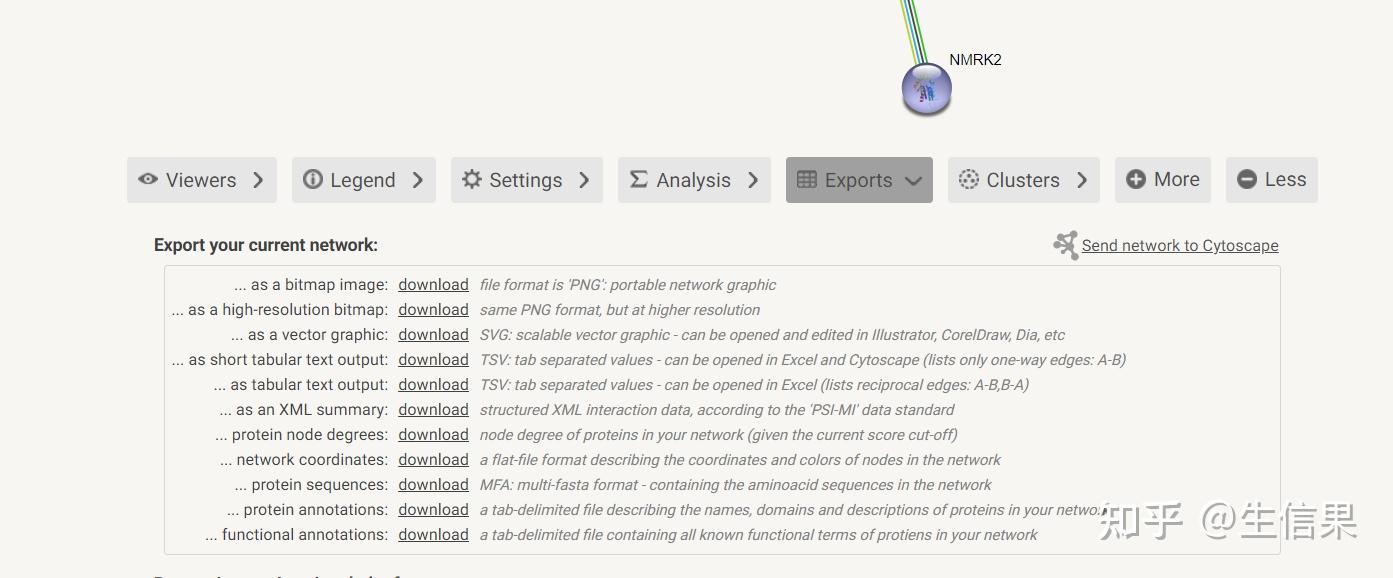Open the Analysis tab
Viewport: 1393px width, 578px height.
[x=694, y=180]
